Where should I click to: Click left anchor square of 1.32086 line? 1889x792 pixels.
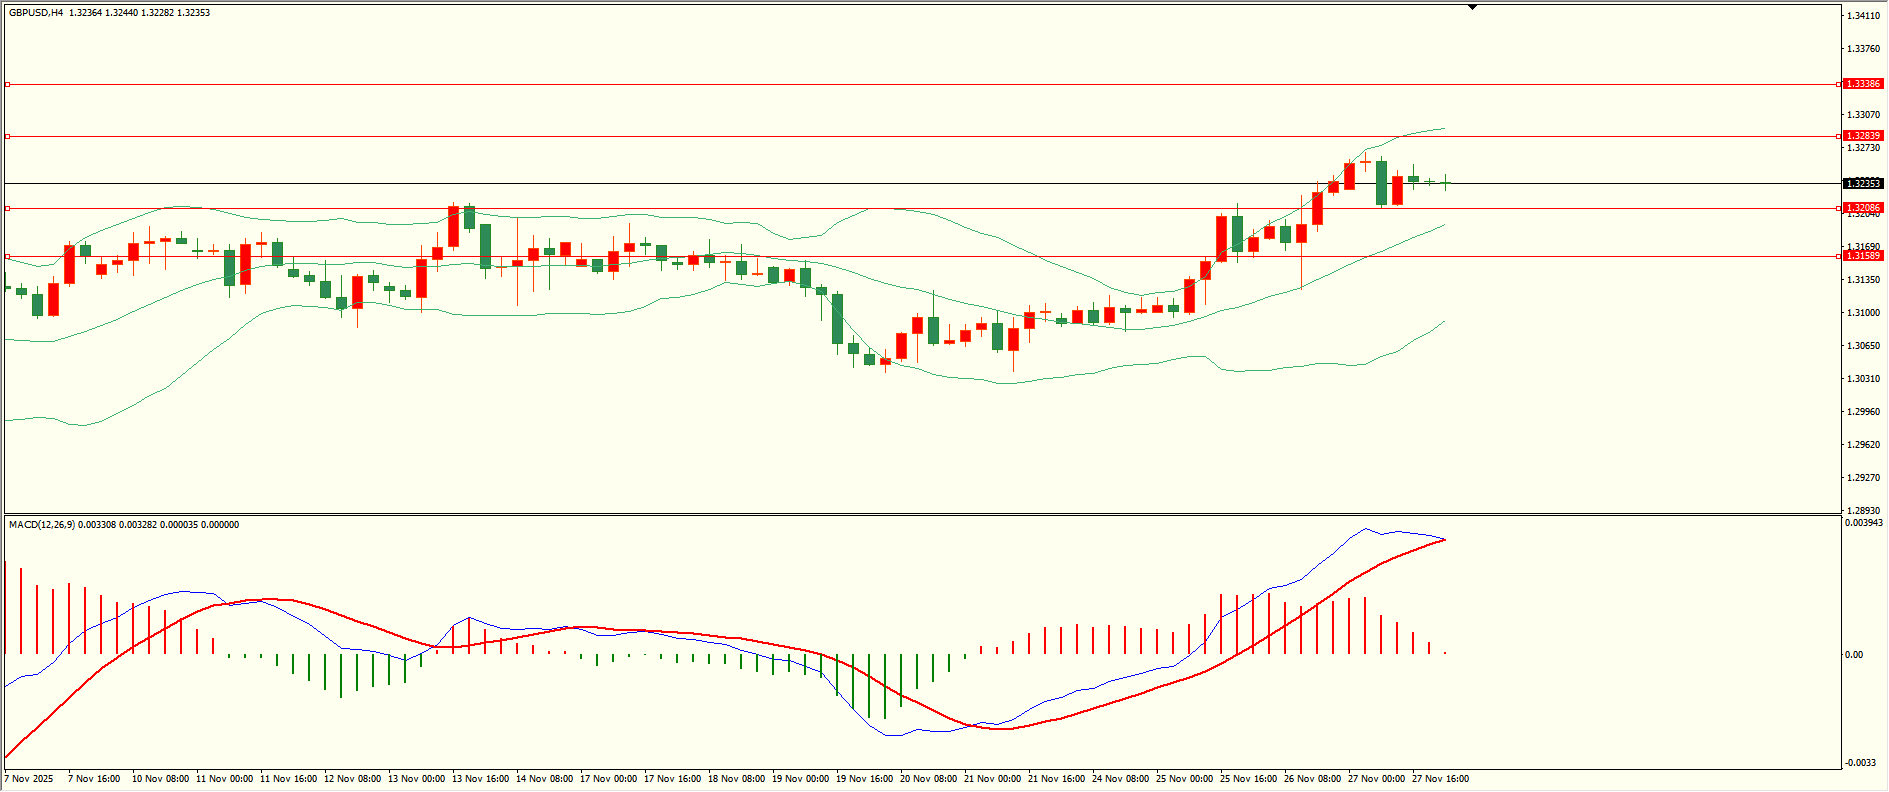(x=7, y=209)
